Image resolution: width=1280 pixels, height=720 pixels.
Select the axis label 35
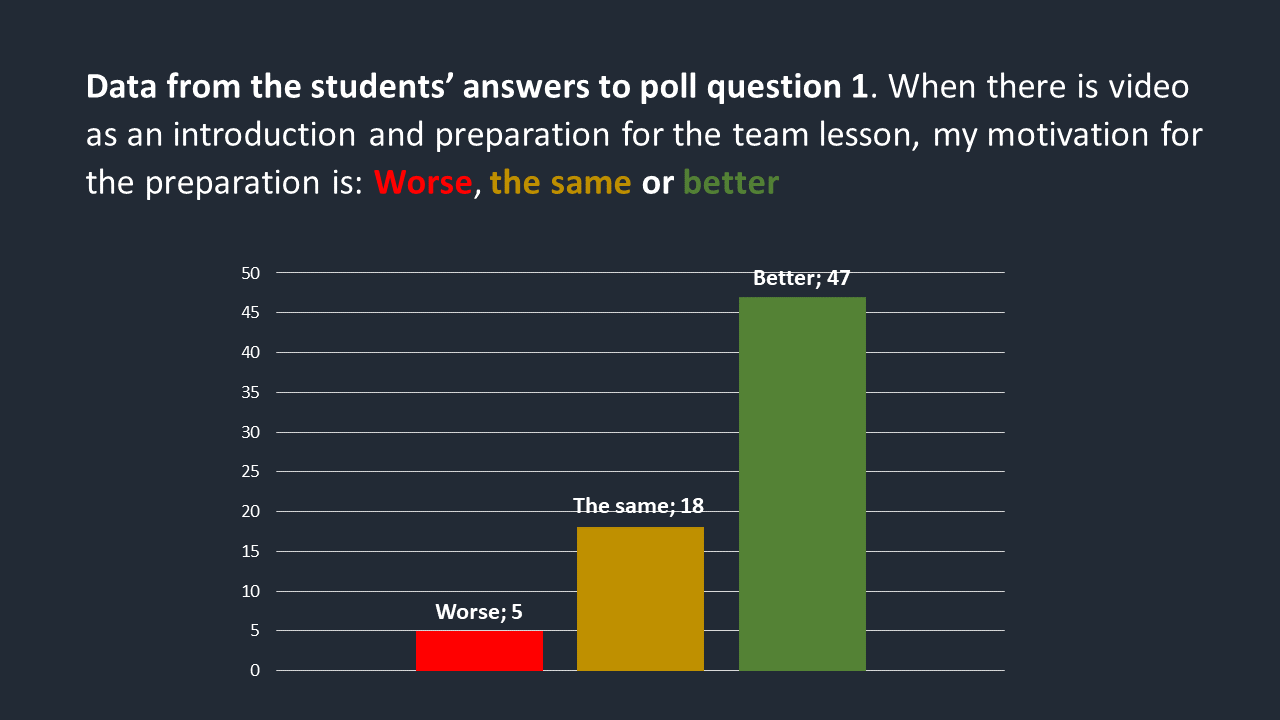click(x=250, y=392)
